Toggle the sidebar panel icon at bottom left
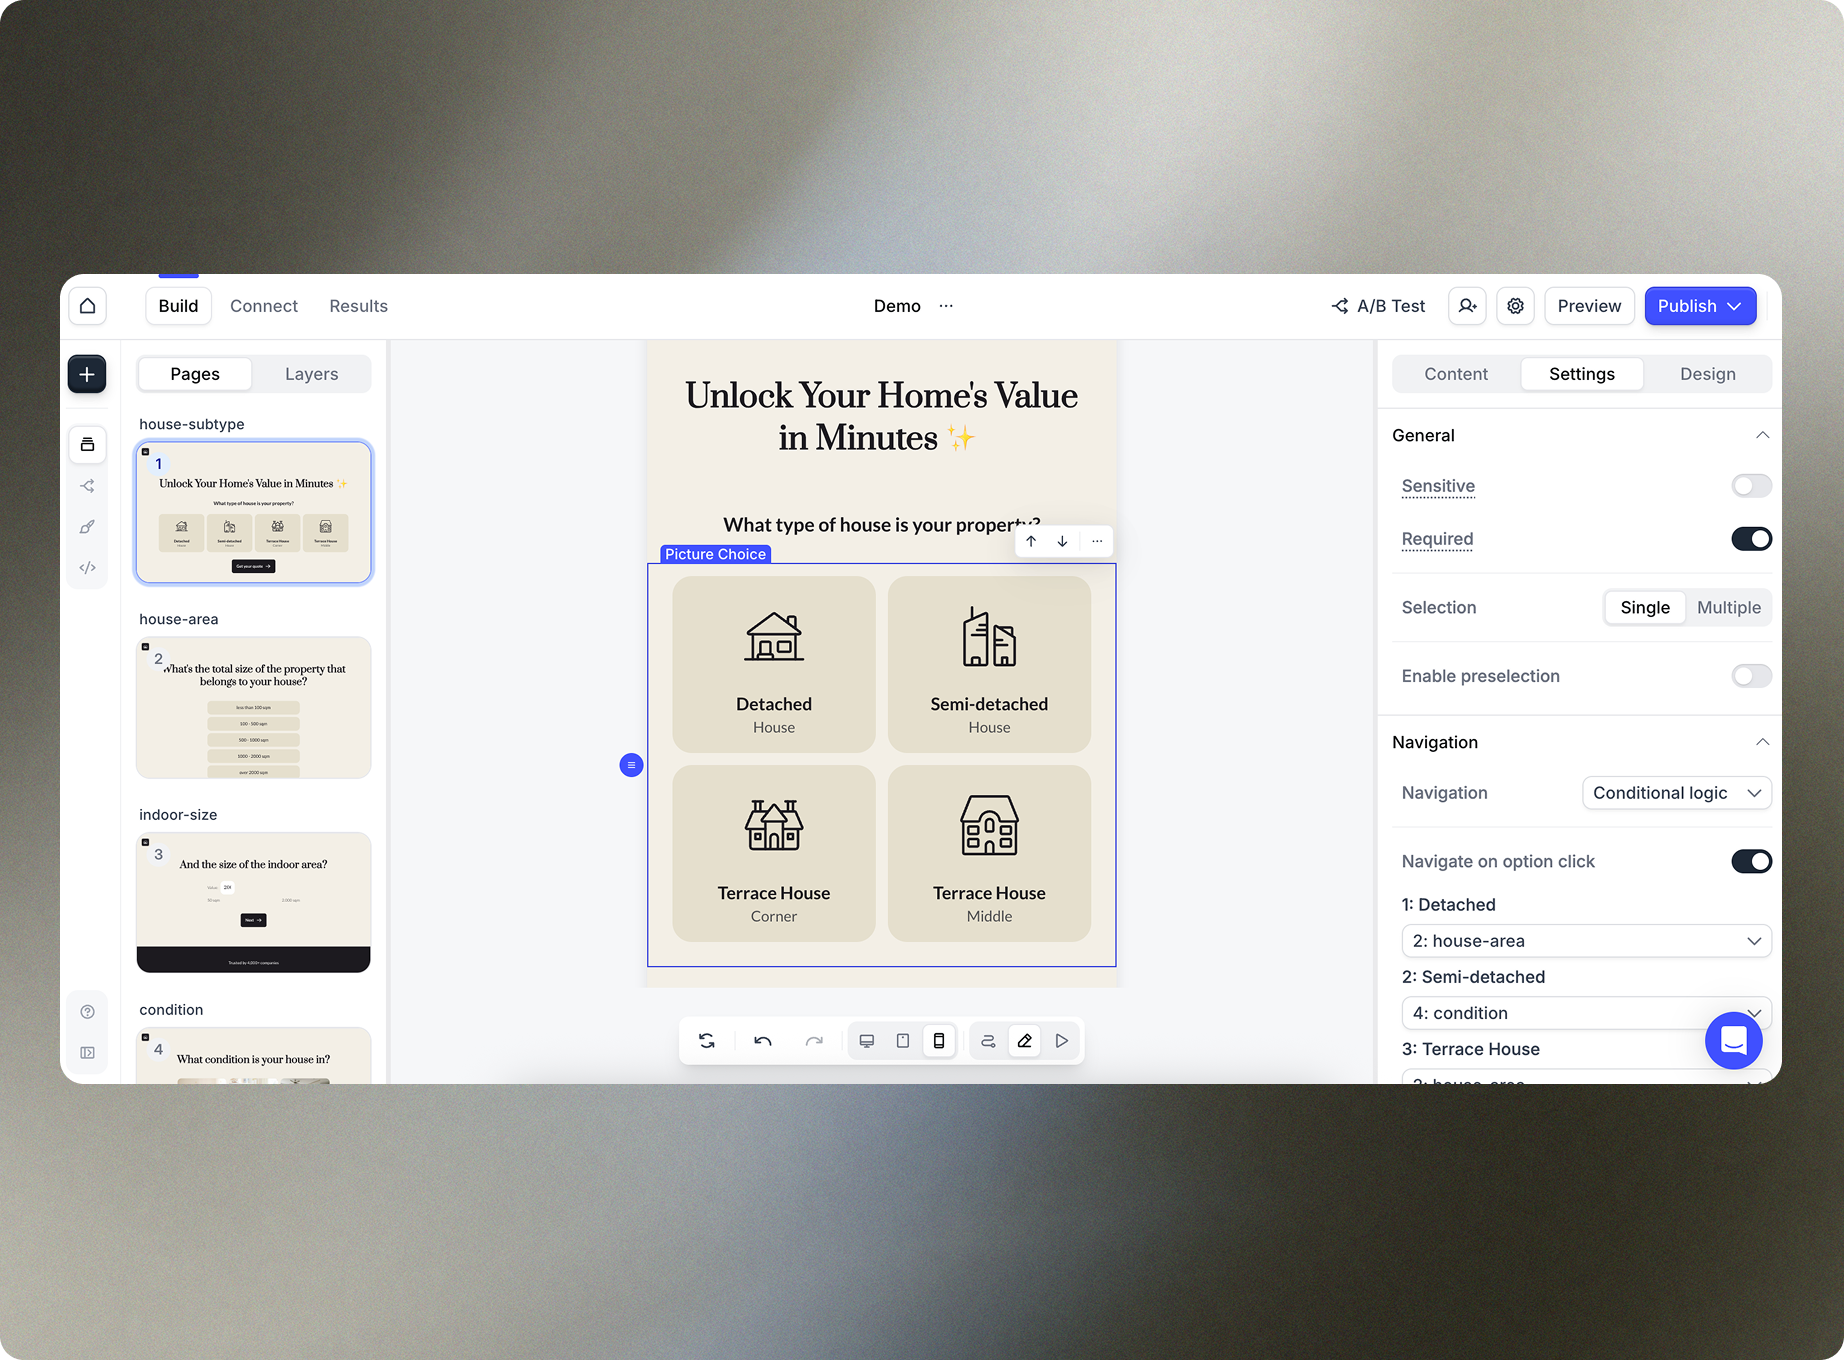Viewport: 1844px width, 1360px height. 88,1053
